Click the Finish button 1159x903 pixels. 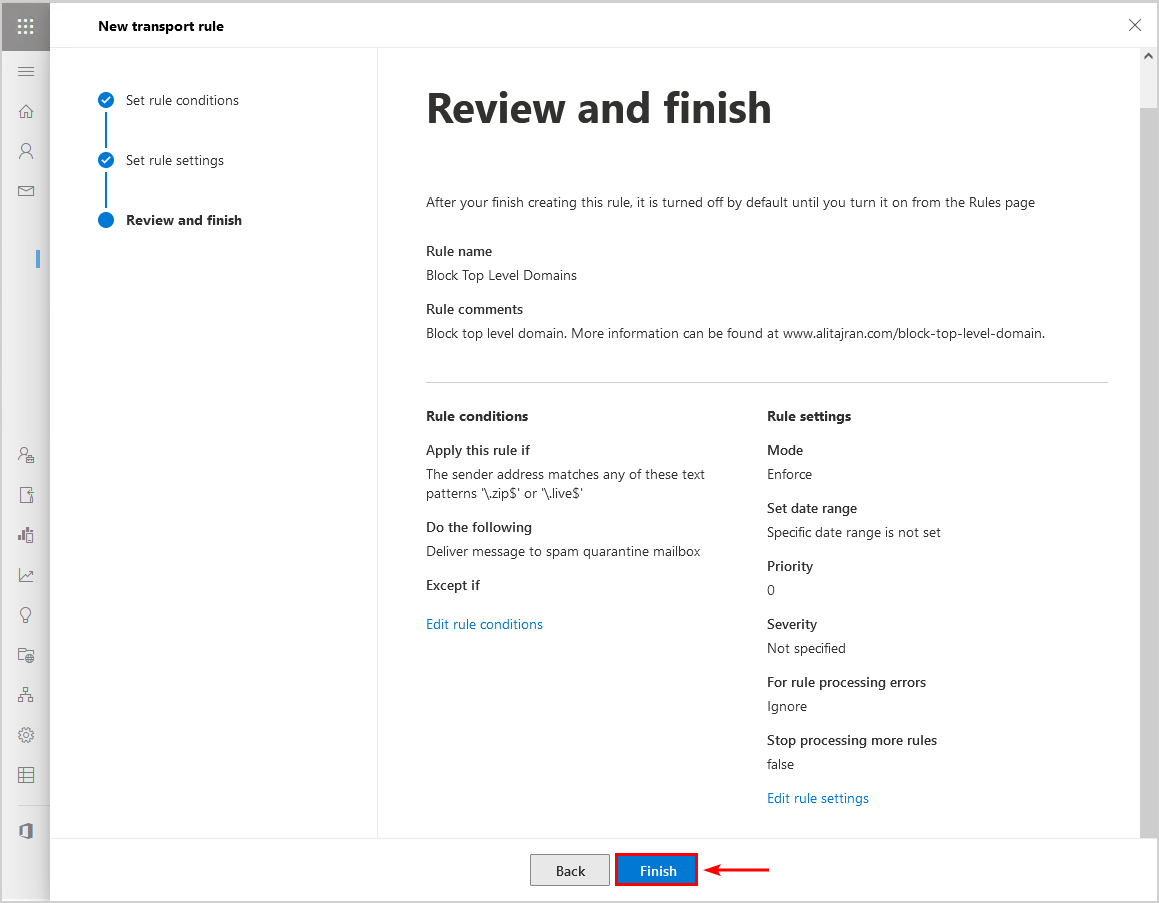coord(657,870)
